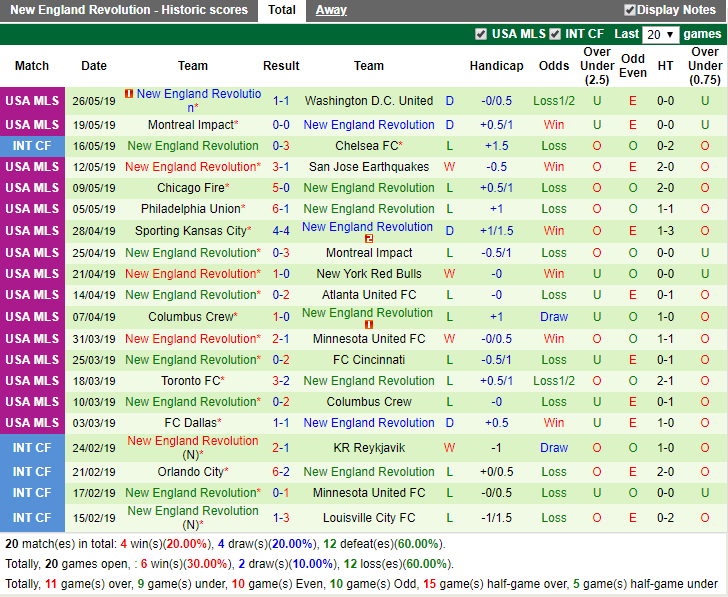
Task: Click the Over Under (0.75) column header
Action: point(705,66)
